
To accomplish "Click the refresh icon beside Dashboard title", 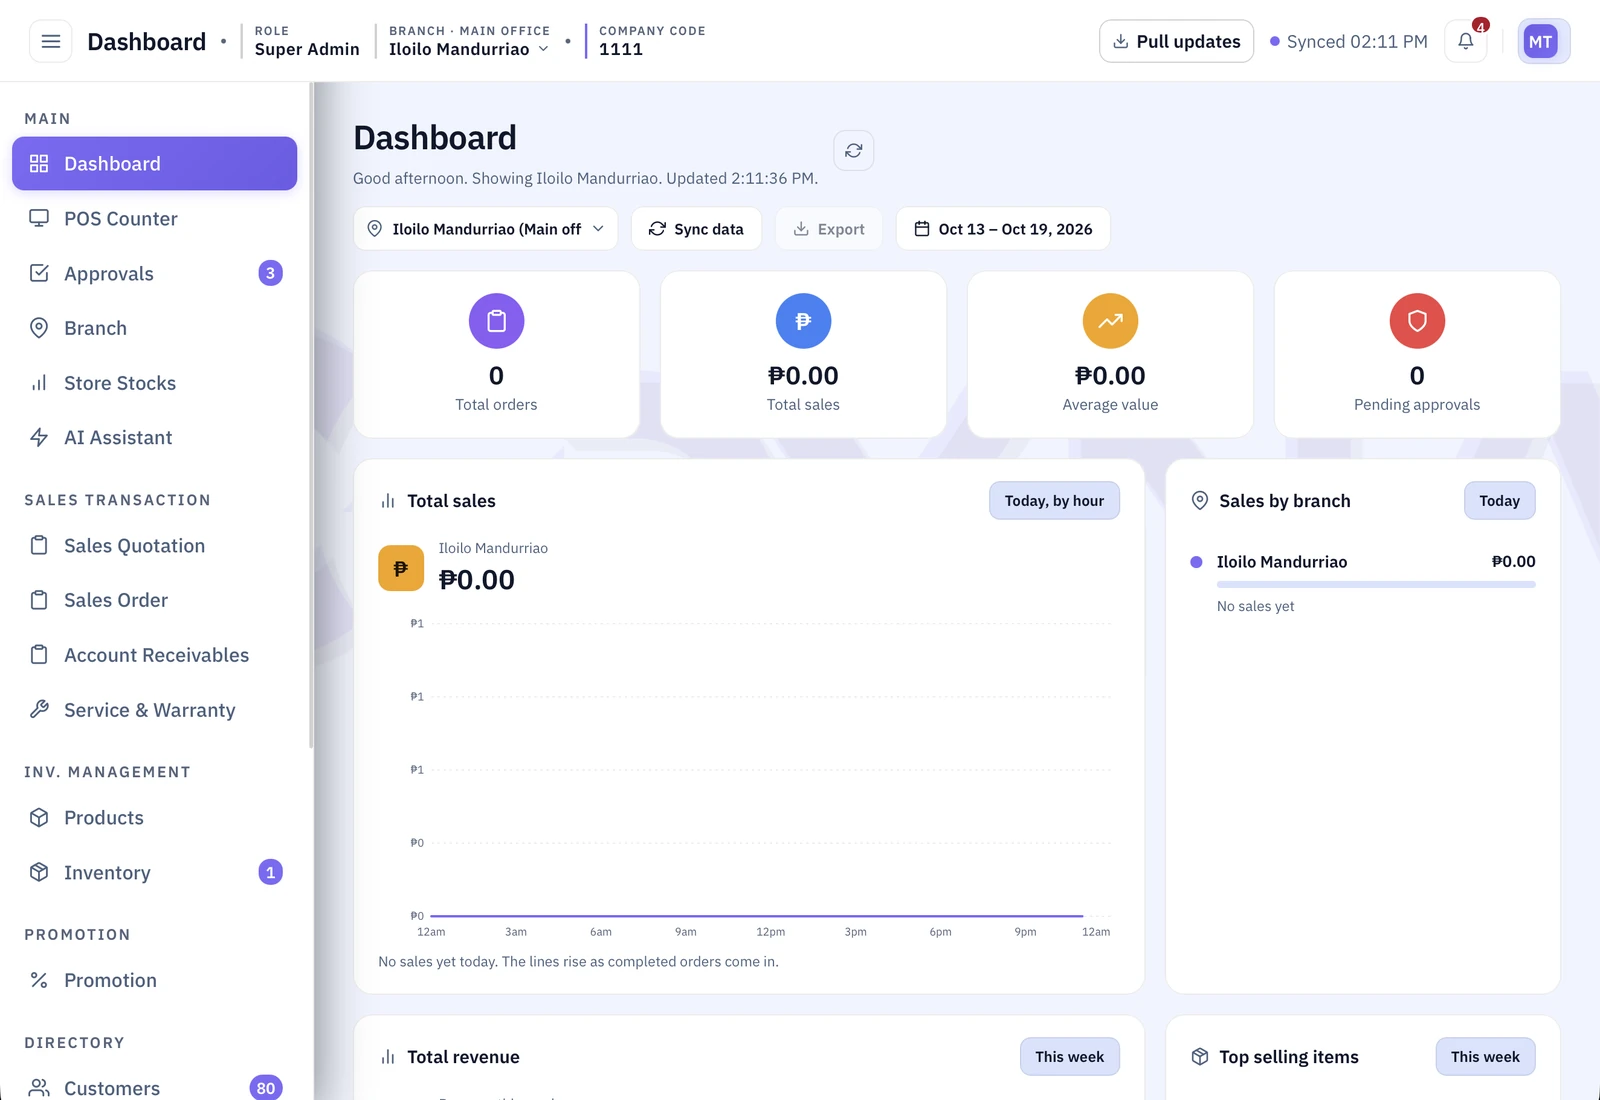I will 853,150.
